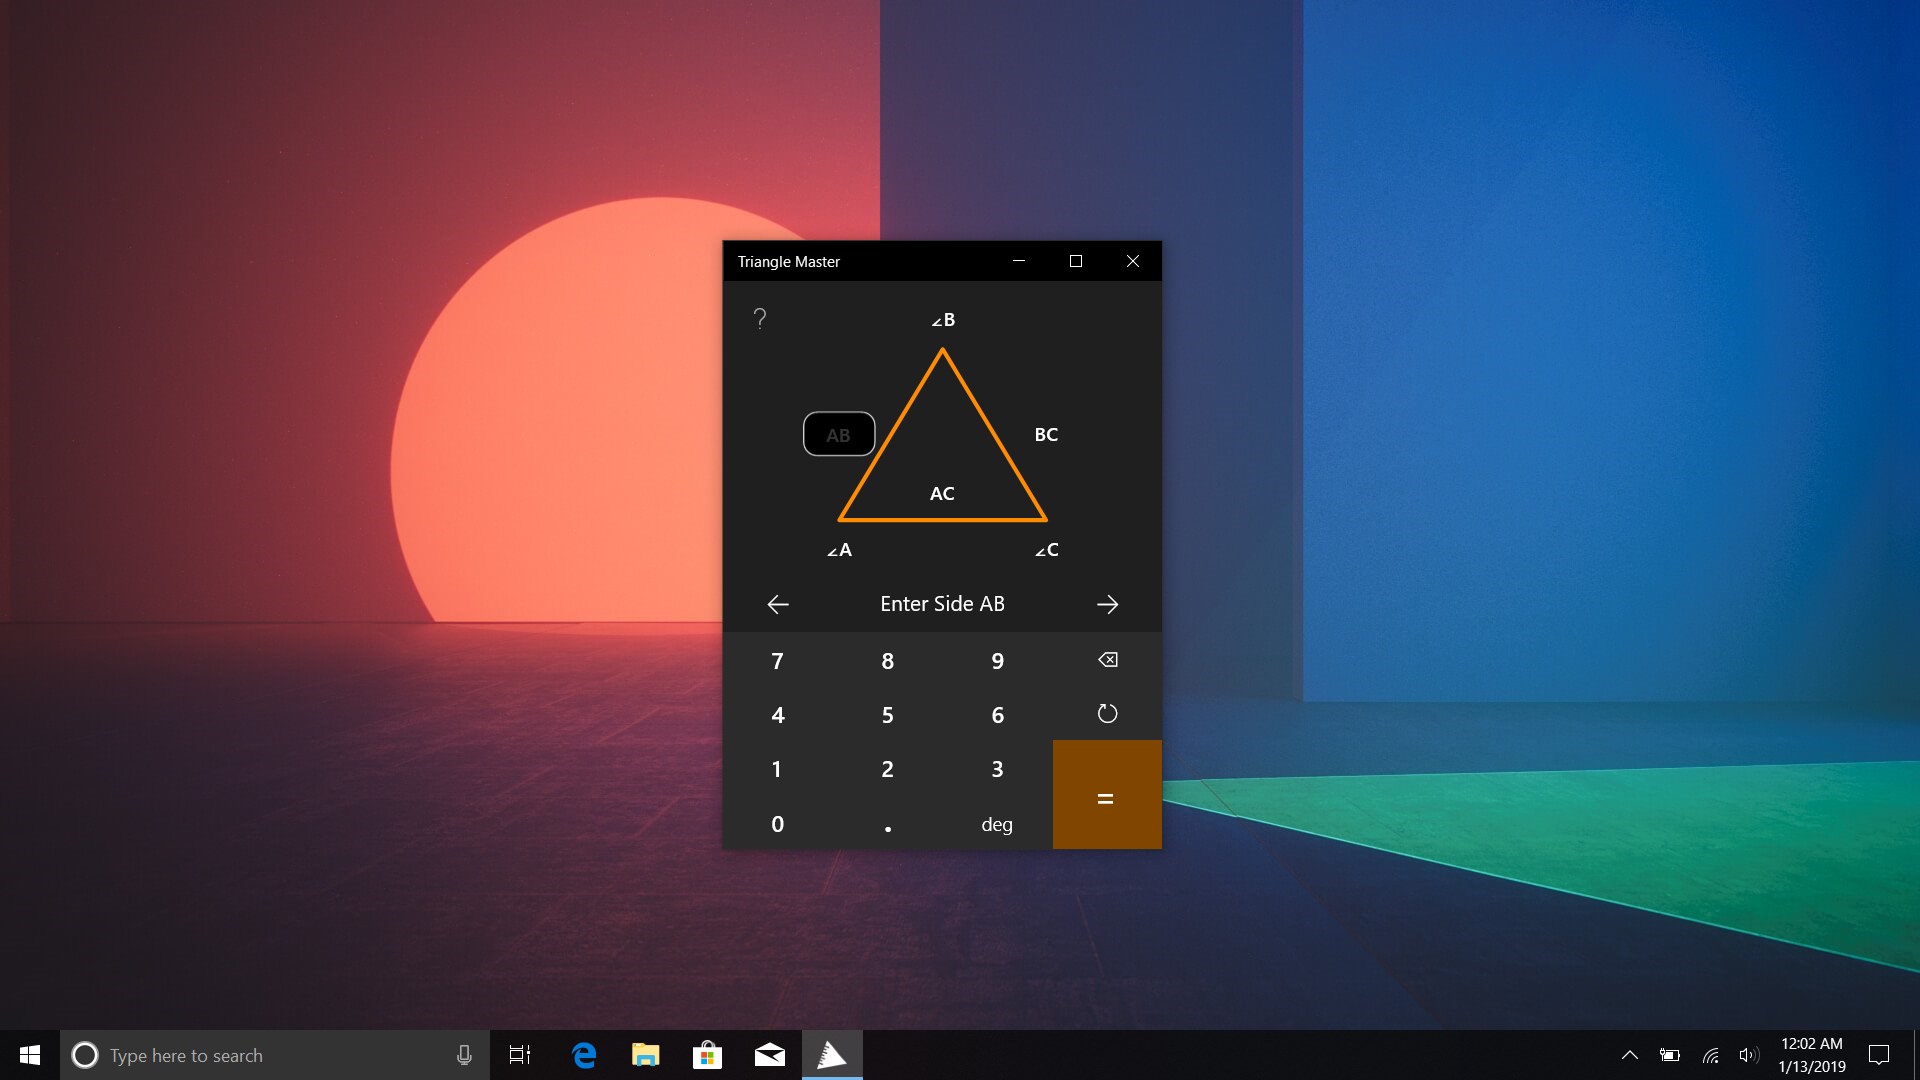Viewport: 1920px width, 1080px height.
Task: Select angle A label
Action: pyautogui.click(x=840, y=550)
